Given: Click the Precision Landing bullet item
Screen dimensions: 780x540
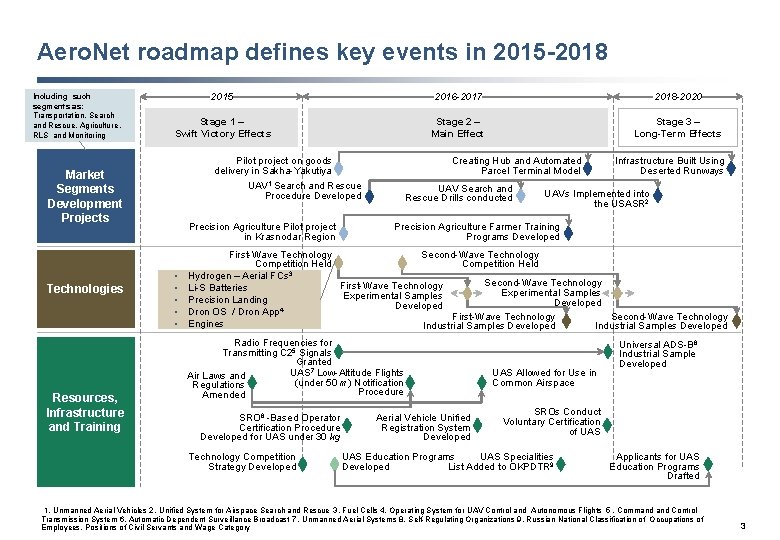Looking at the screenshot, I should tap(227, 300).
